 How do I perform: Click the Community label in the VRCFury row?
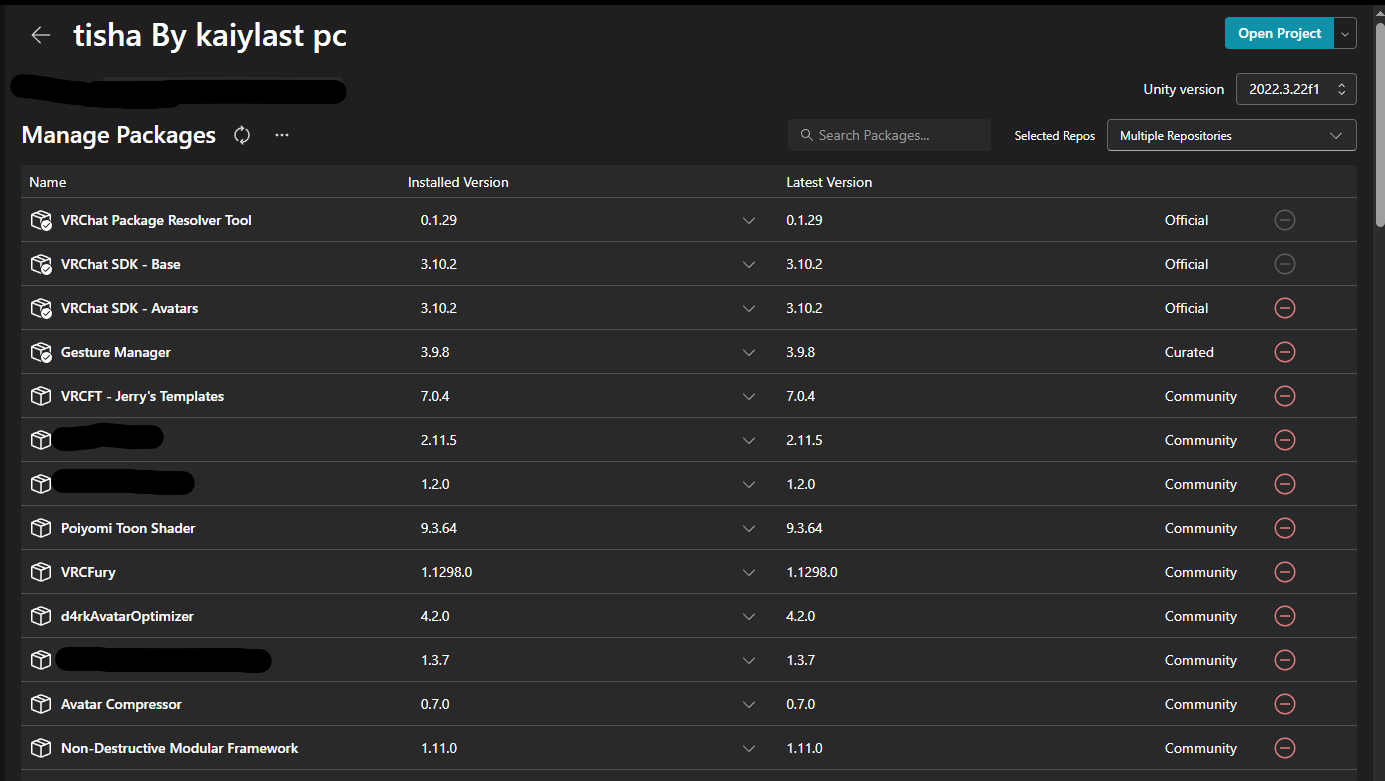(x=1201, y=572)
